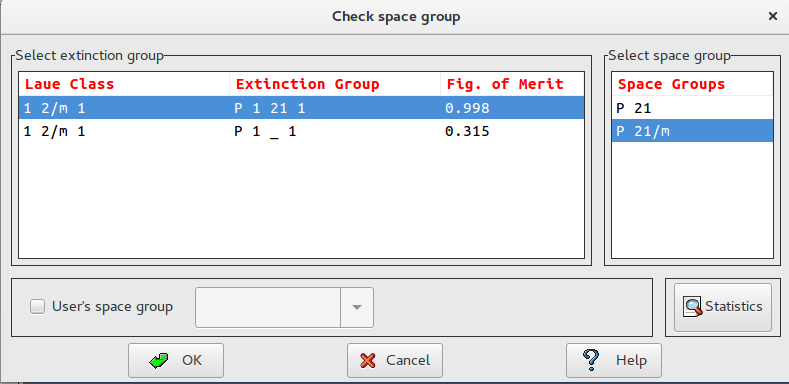
Task: Open the user's space group dropdown arrow
Action: coord(357,308)
